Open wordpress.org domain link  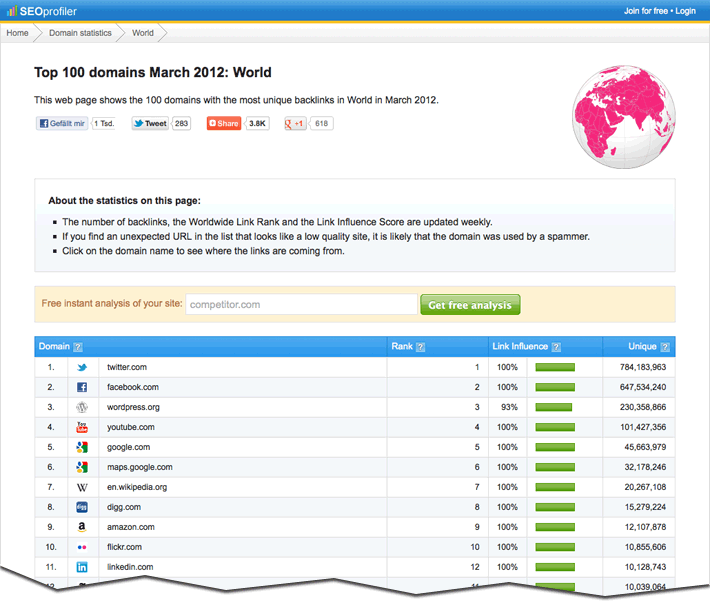(x=133, y=407)
